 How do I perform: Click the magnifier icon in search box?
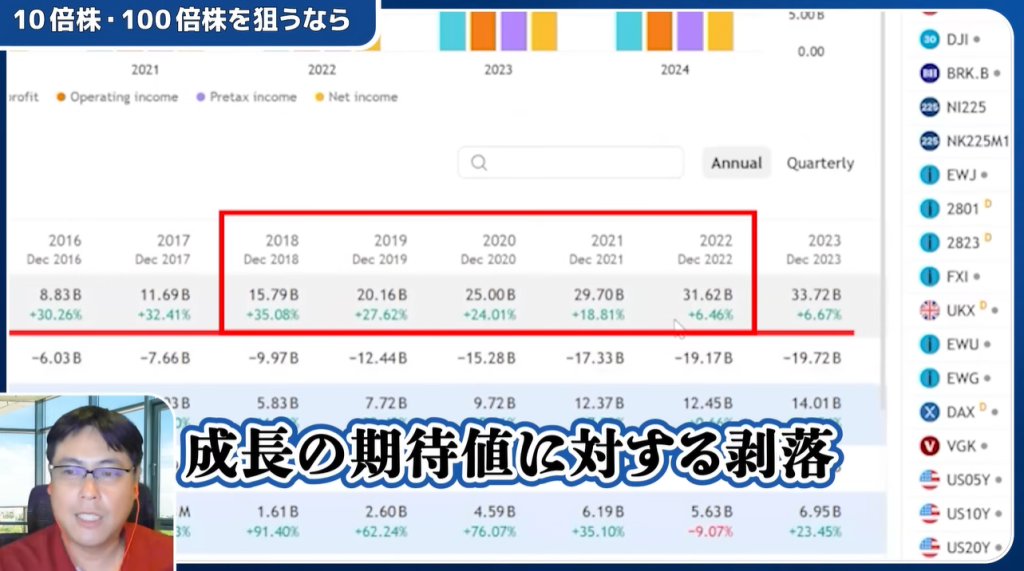pos(478,163)
